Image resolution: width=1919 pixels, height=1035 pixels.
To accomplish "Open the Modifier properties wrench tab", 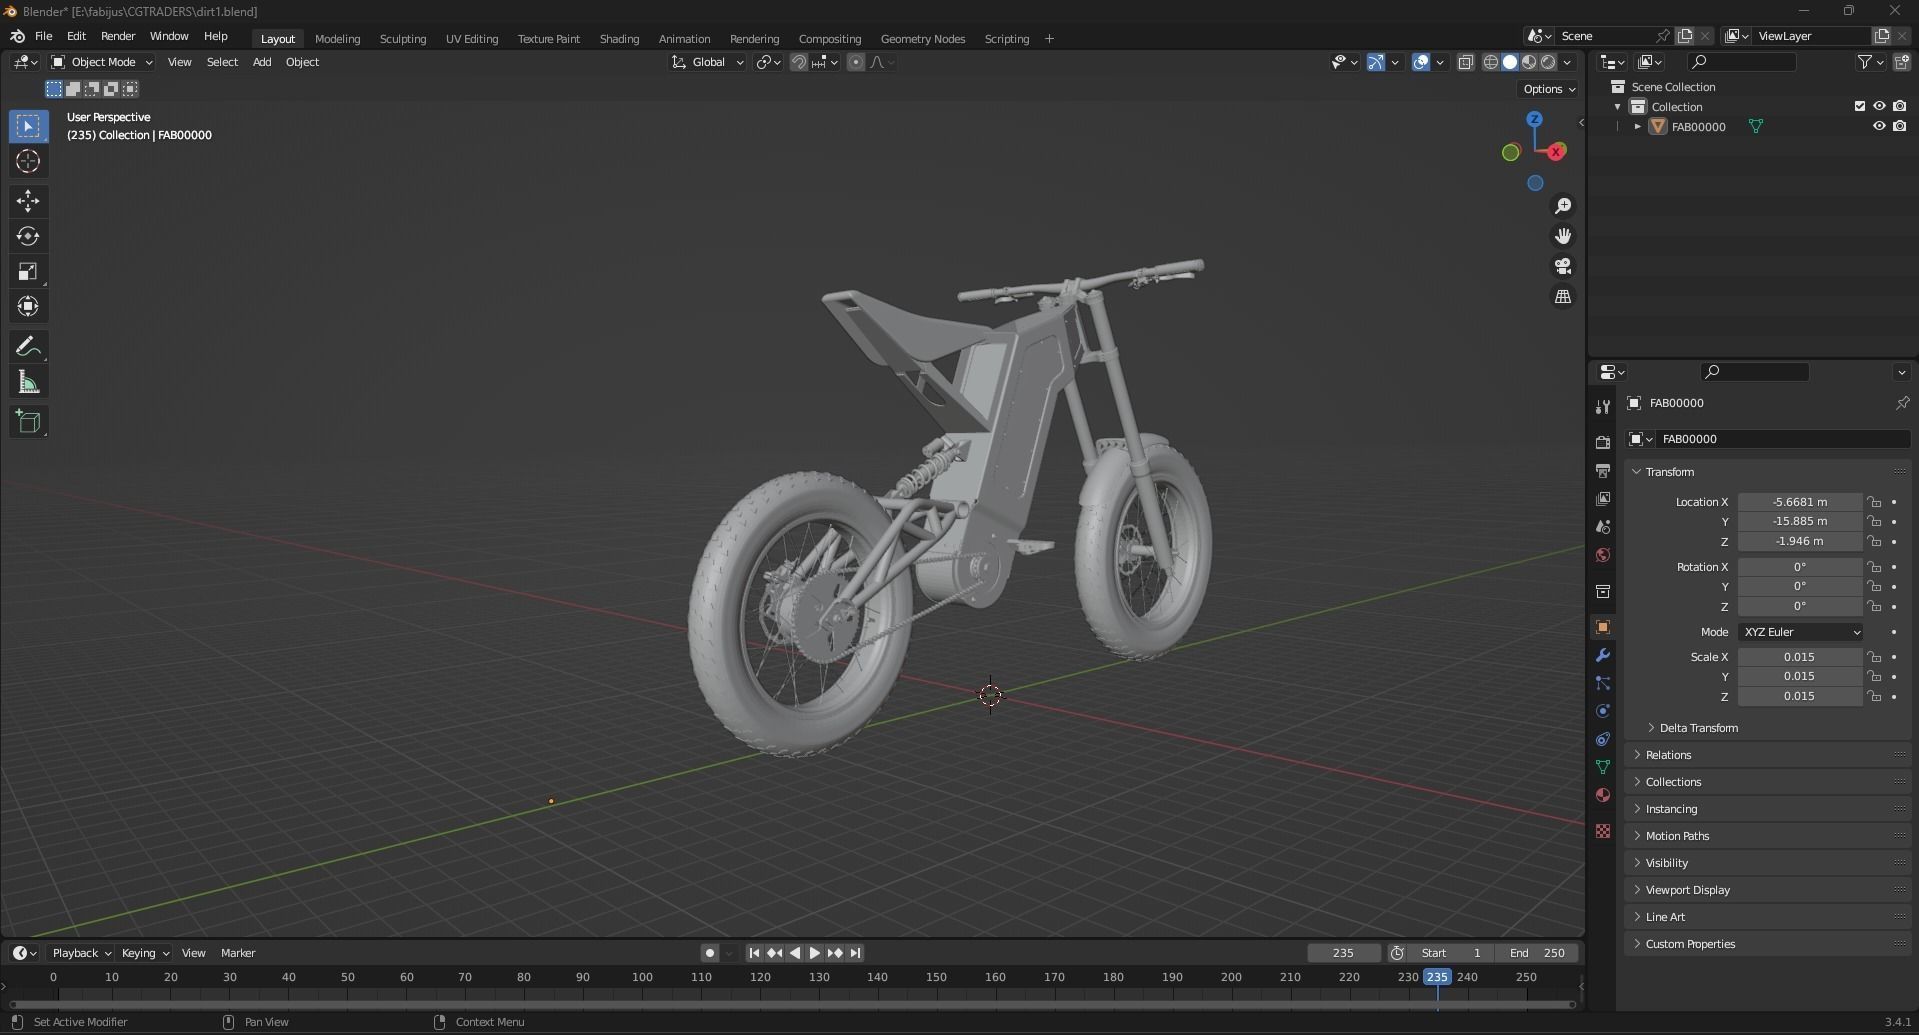I will [x=1603, y=655].
